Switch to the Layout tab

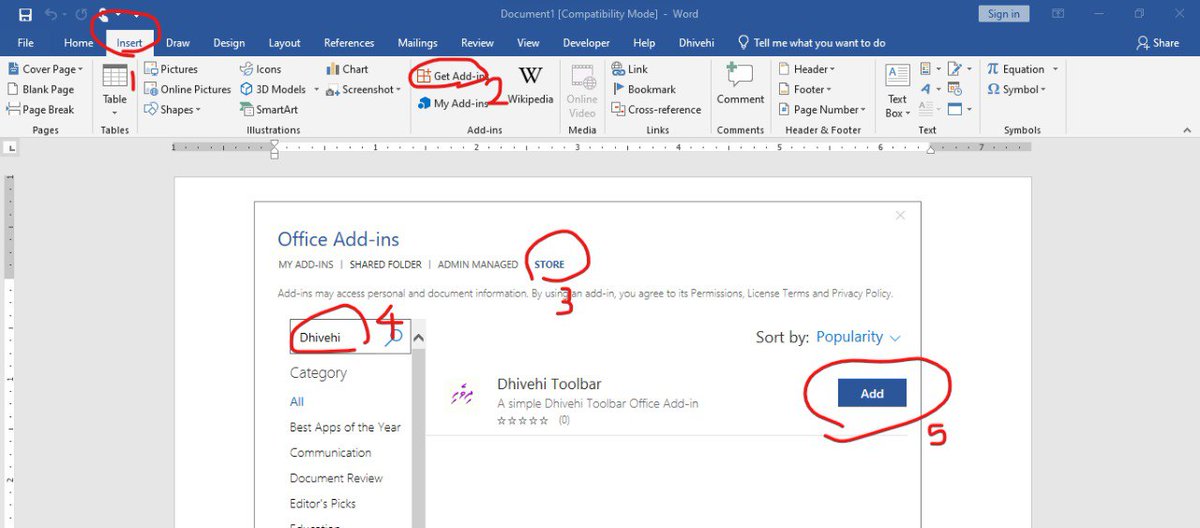(x=284, y=43)
